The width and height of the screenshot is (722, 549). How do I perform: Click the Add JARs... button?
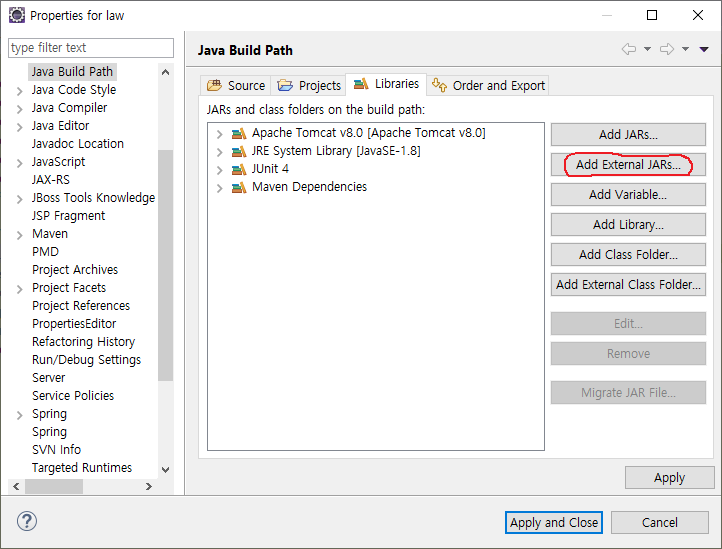(x=628, y=134)
